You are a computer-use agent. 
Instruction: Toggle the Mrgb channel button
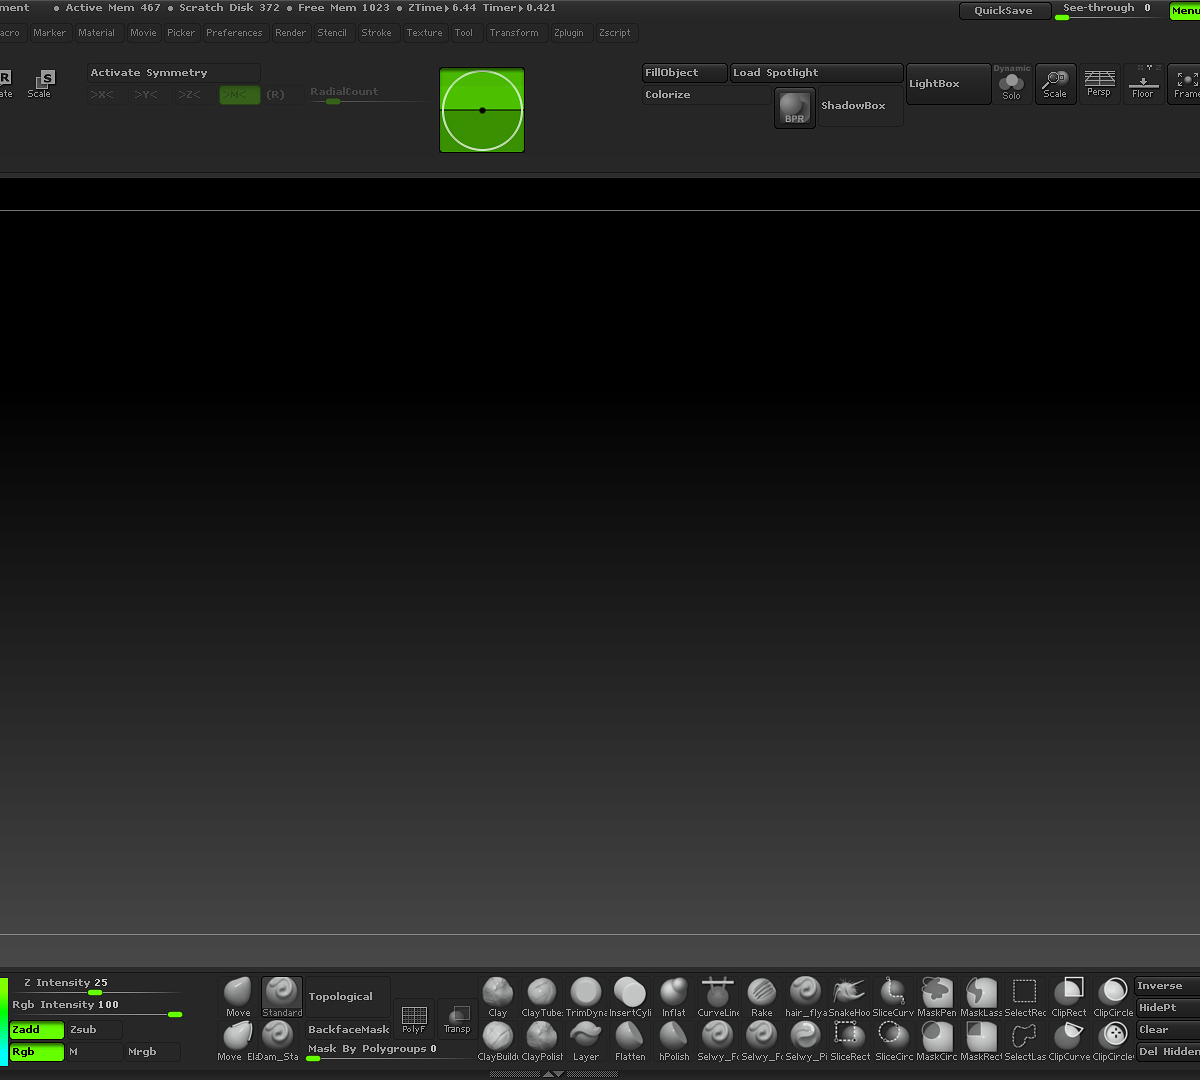(x=153, y=1052)
